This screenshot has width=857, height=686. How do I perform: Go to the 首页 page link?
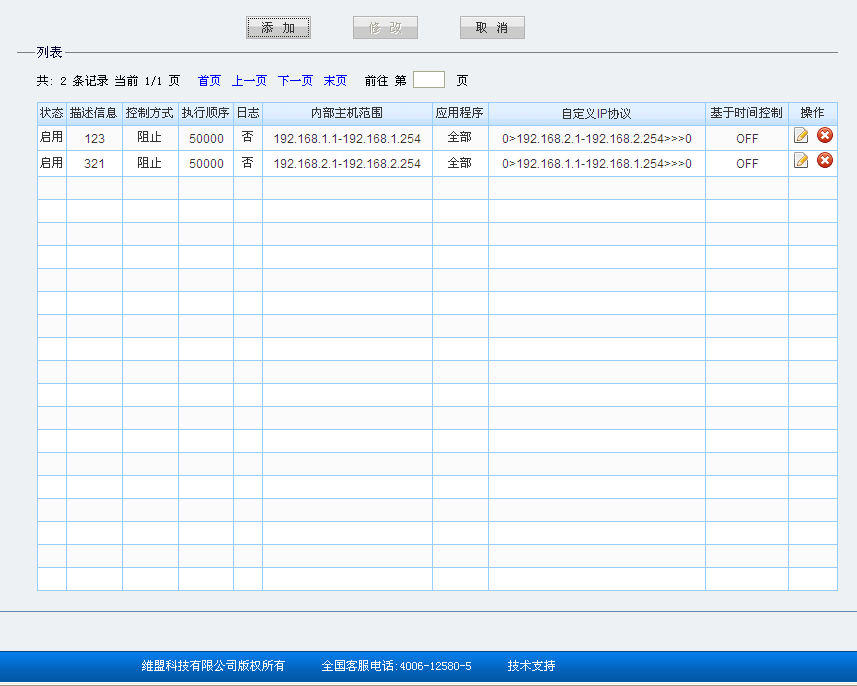click(209, 81)
